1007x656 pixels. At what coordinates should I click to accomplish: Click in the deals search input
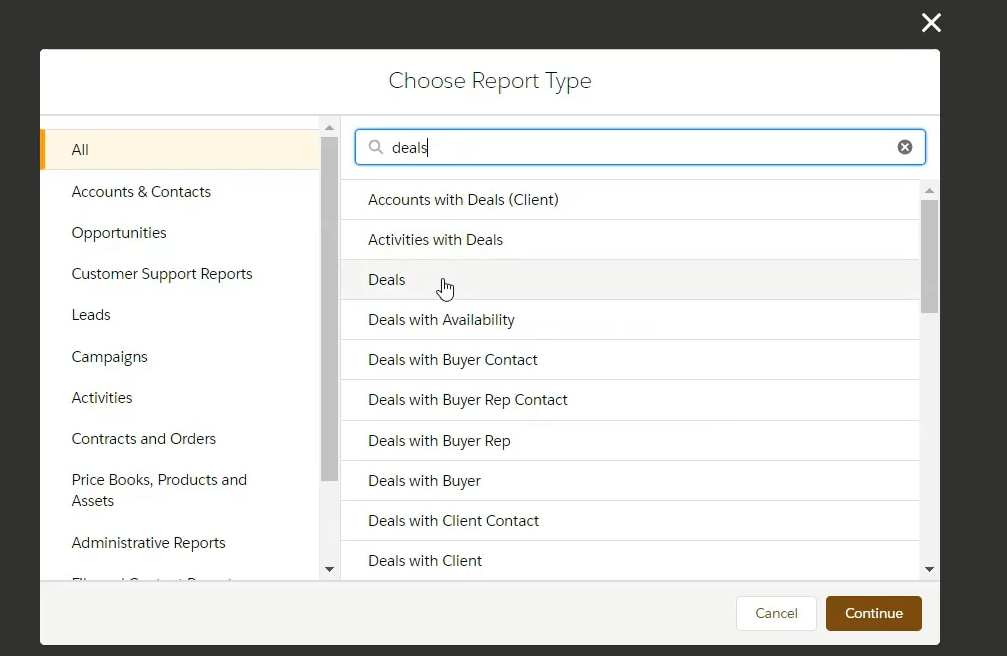coord(640,147)
